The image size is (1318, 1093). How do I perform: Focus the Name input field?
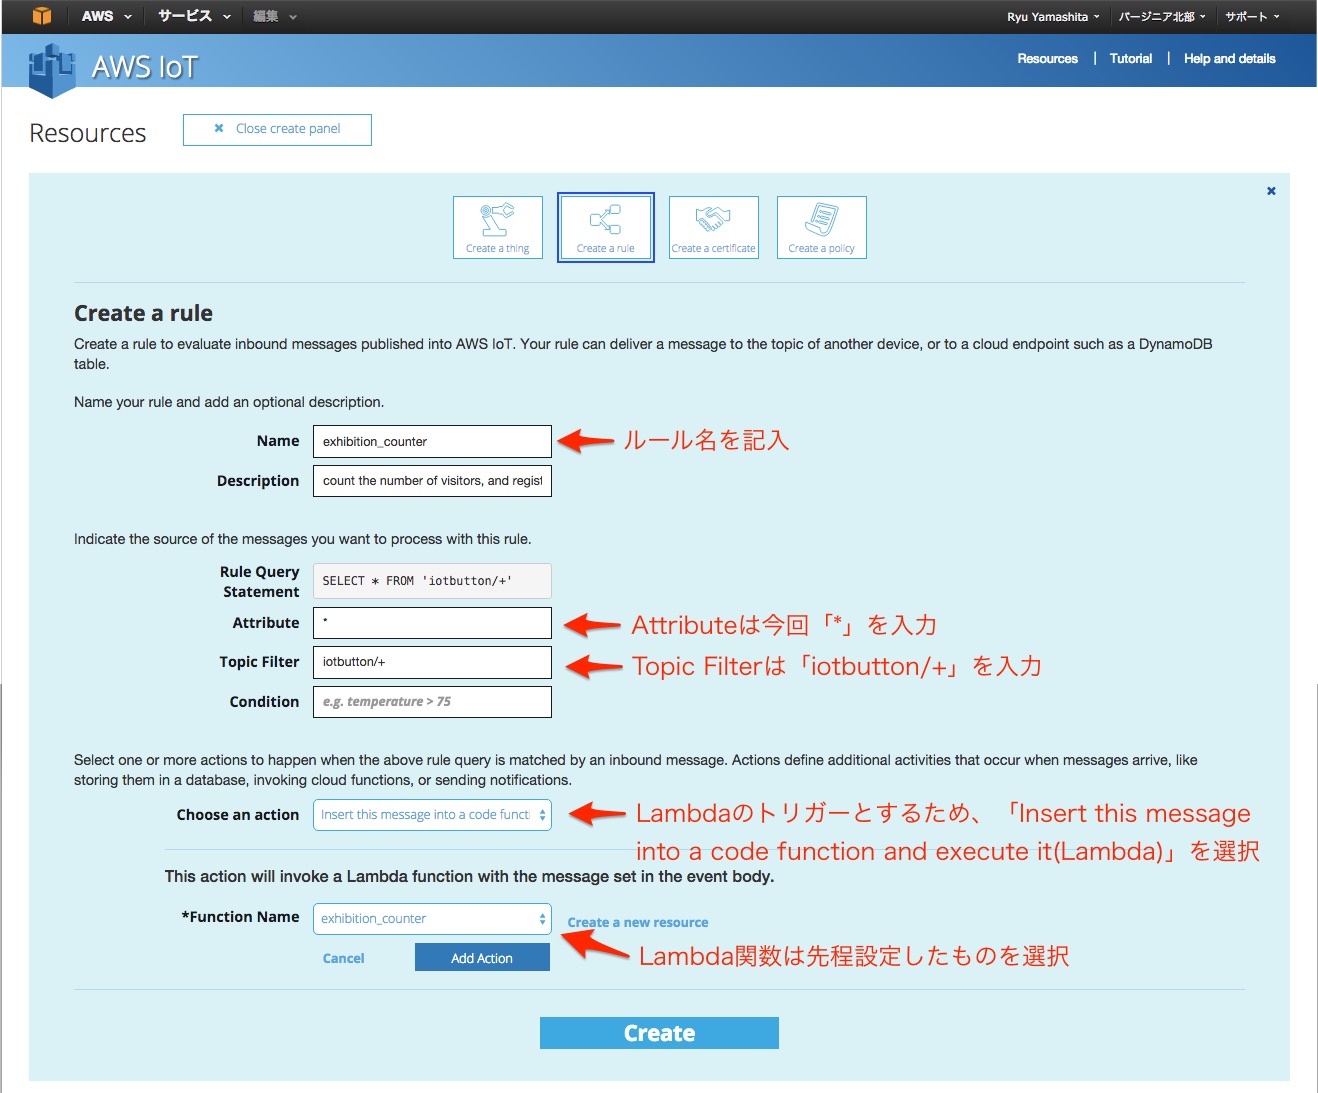[432, 441]
